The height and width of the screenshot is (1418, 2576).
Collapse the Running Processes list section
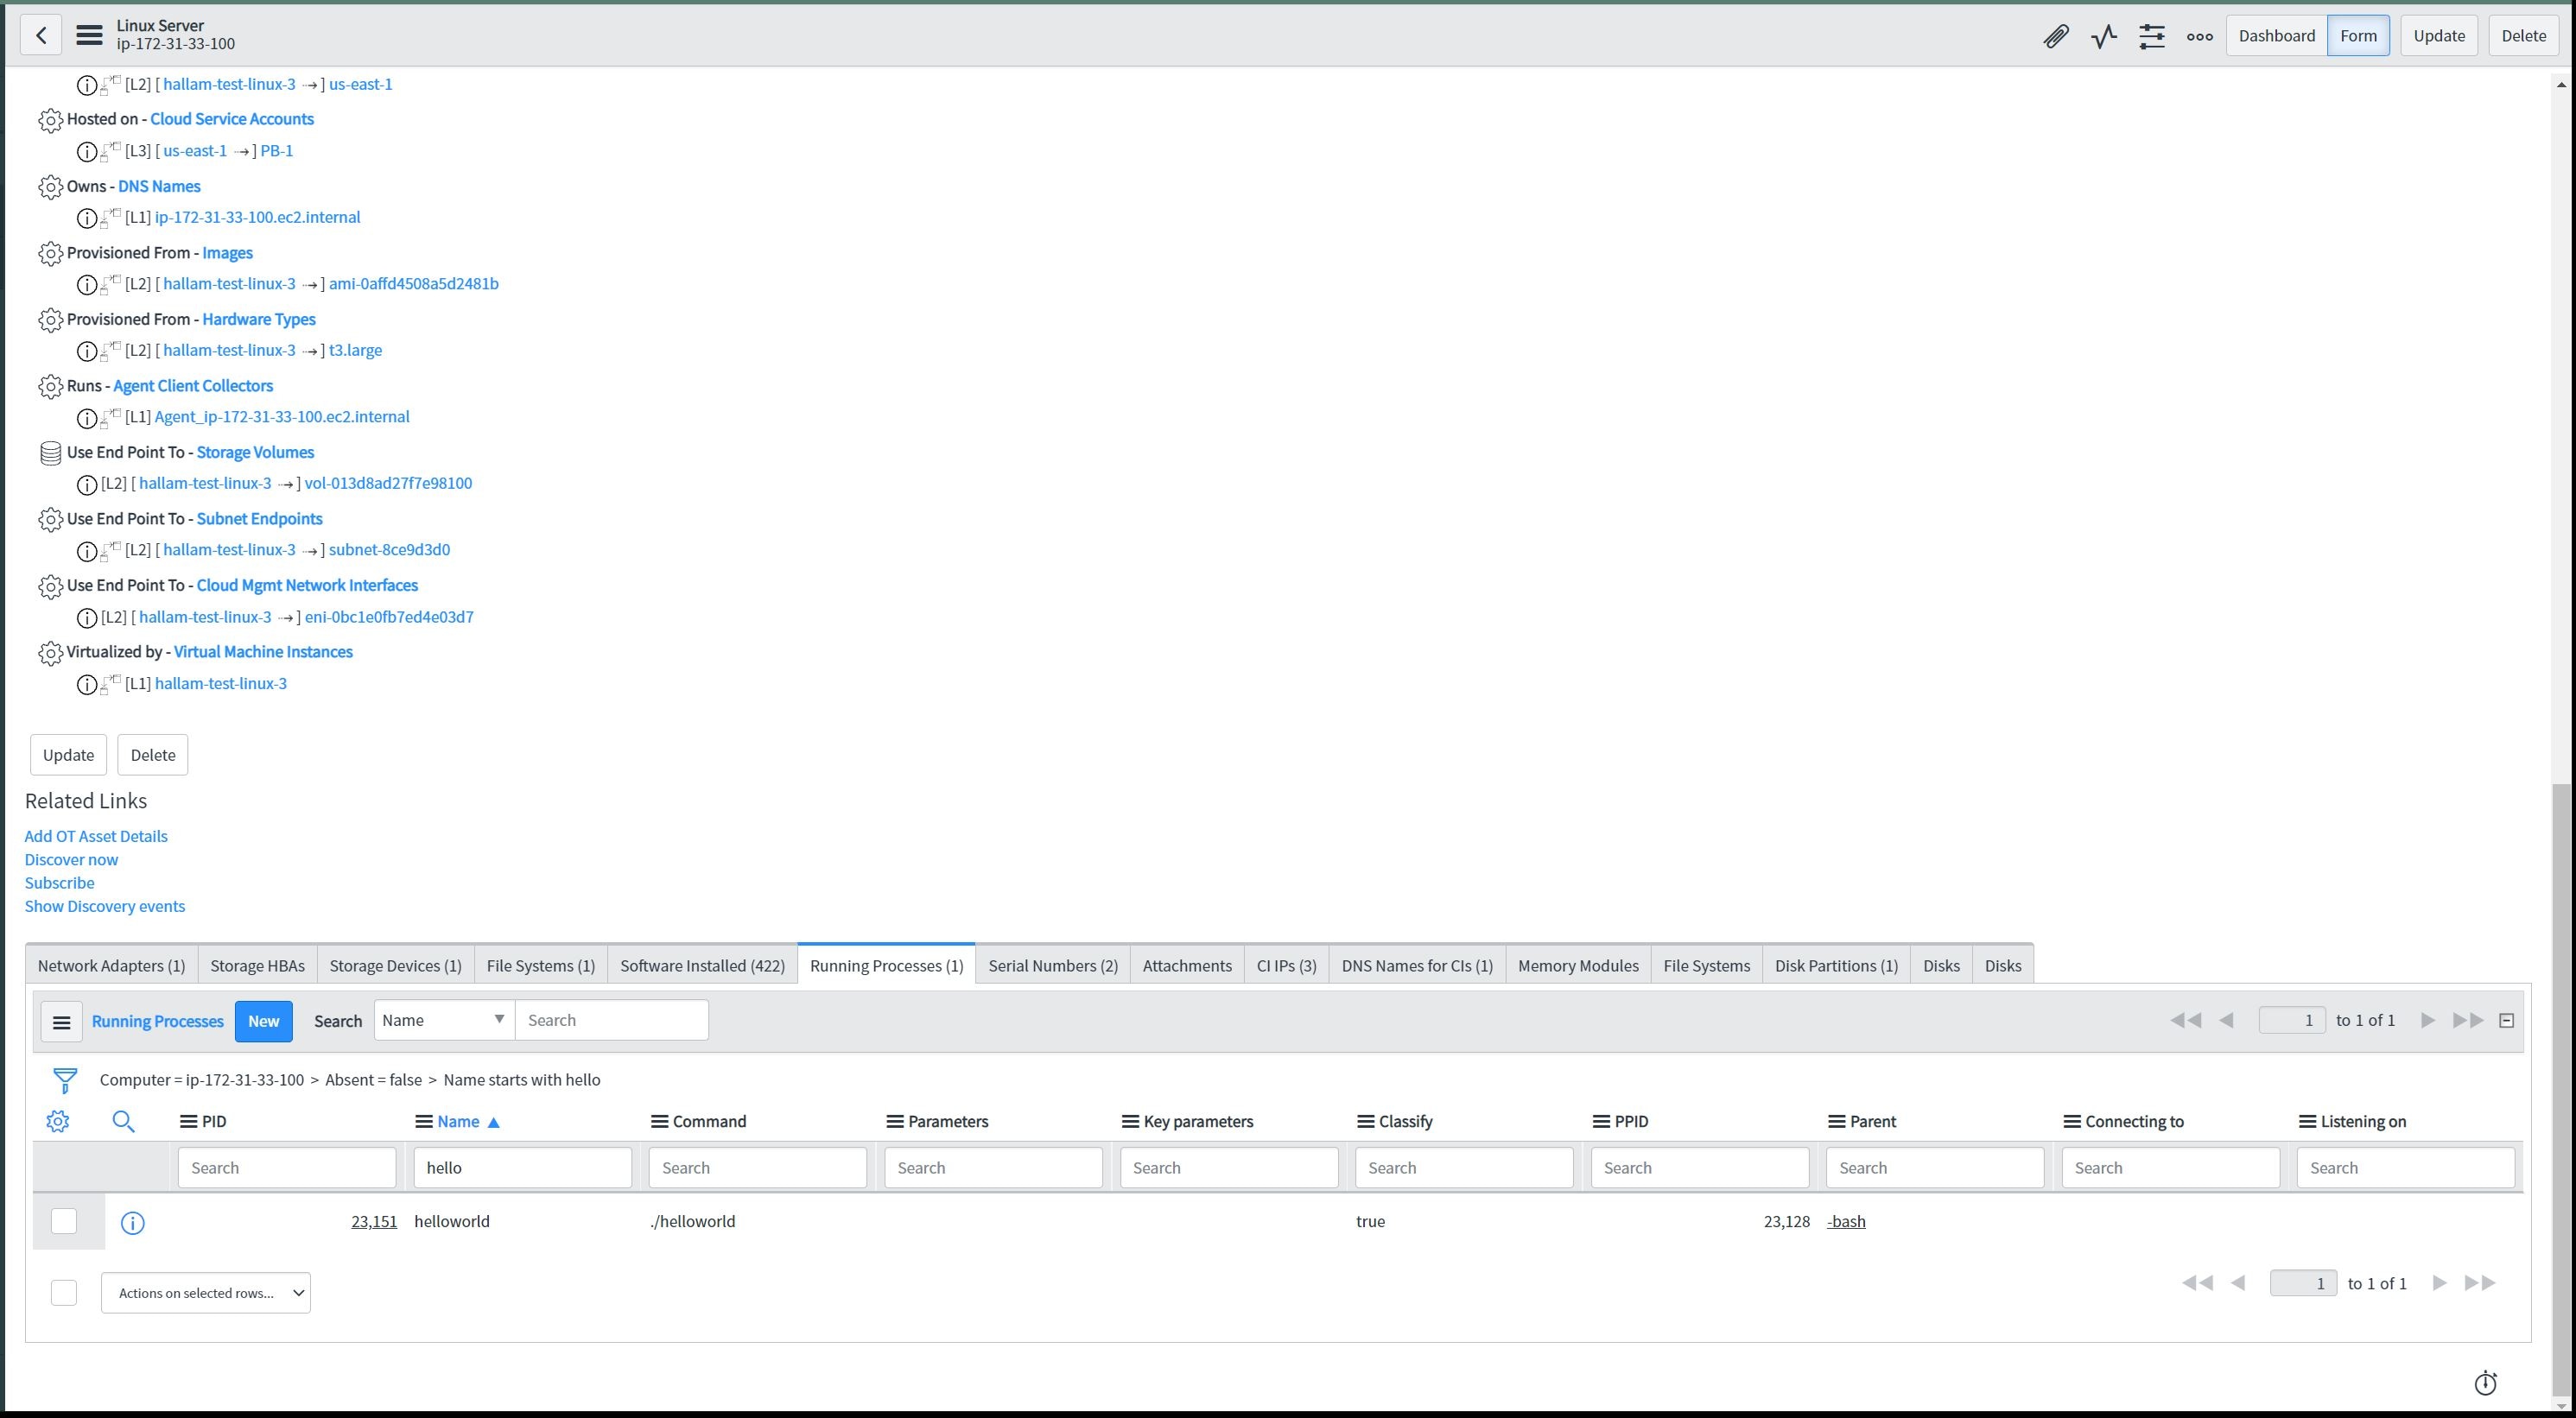pyautogui.click(x=2506, y=1020)
